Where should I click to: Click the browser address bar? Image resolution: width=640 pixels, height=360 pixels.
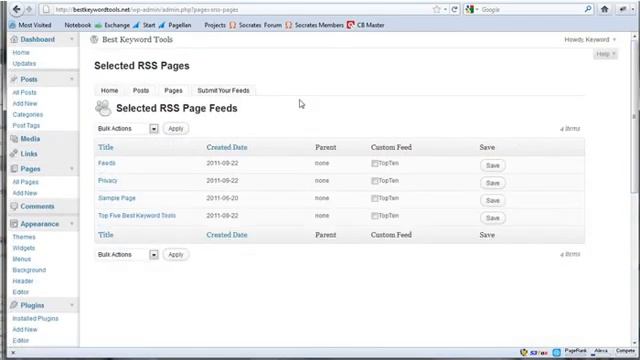241,9
